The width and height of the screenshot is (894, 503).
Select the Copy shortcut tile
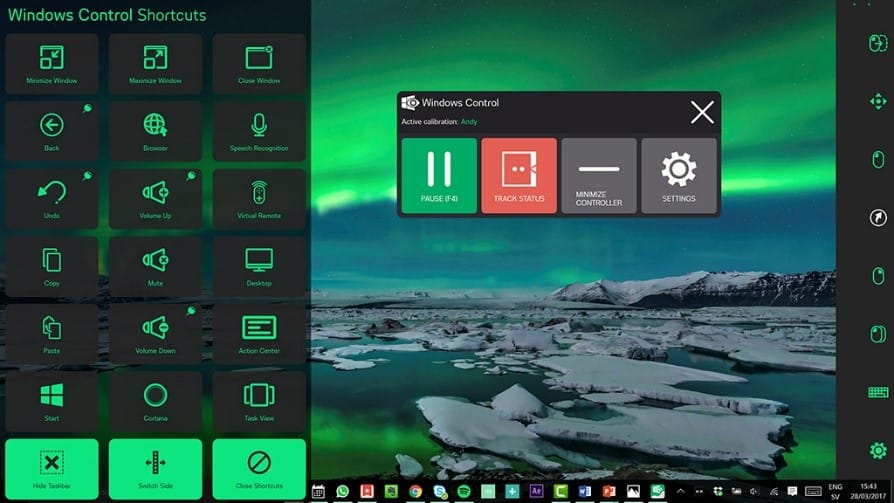[52, 266]
